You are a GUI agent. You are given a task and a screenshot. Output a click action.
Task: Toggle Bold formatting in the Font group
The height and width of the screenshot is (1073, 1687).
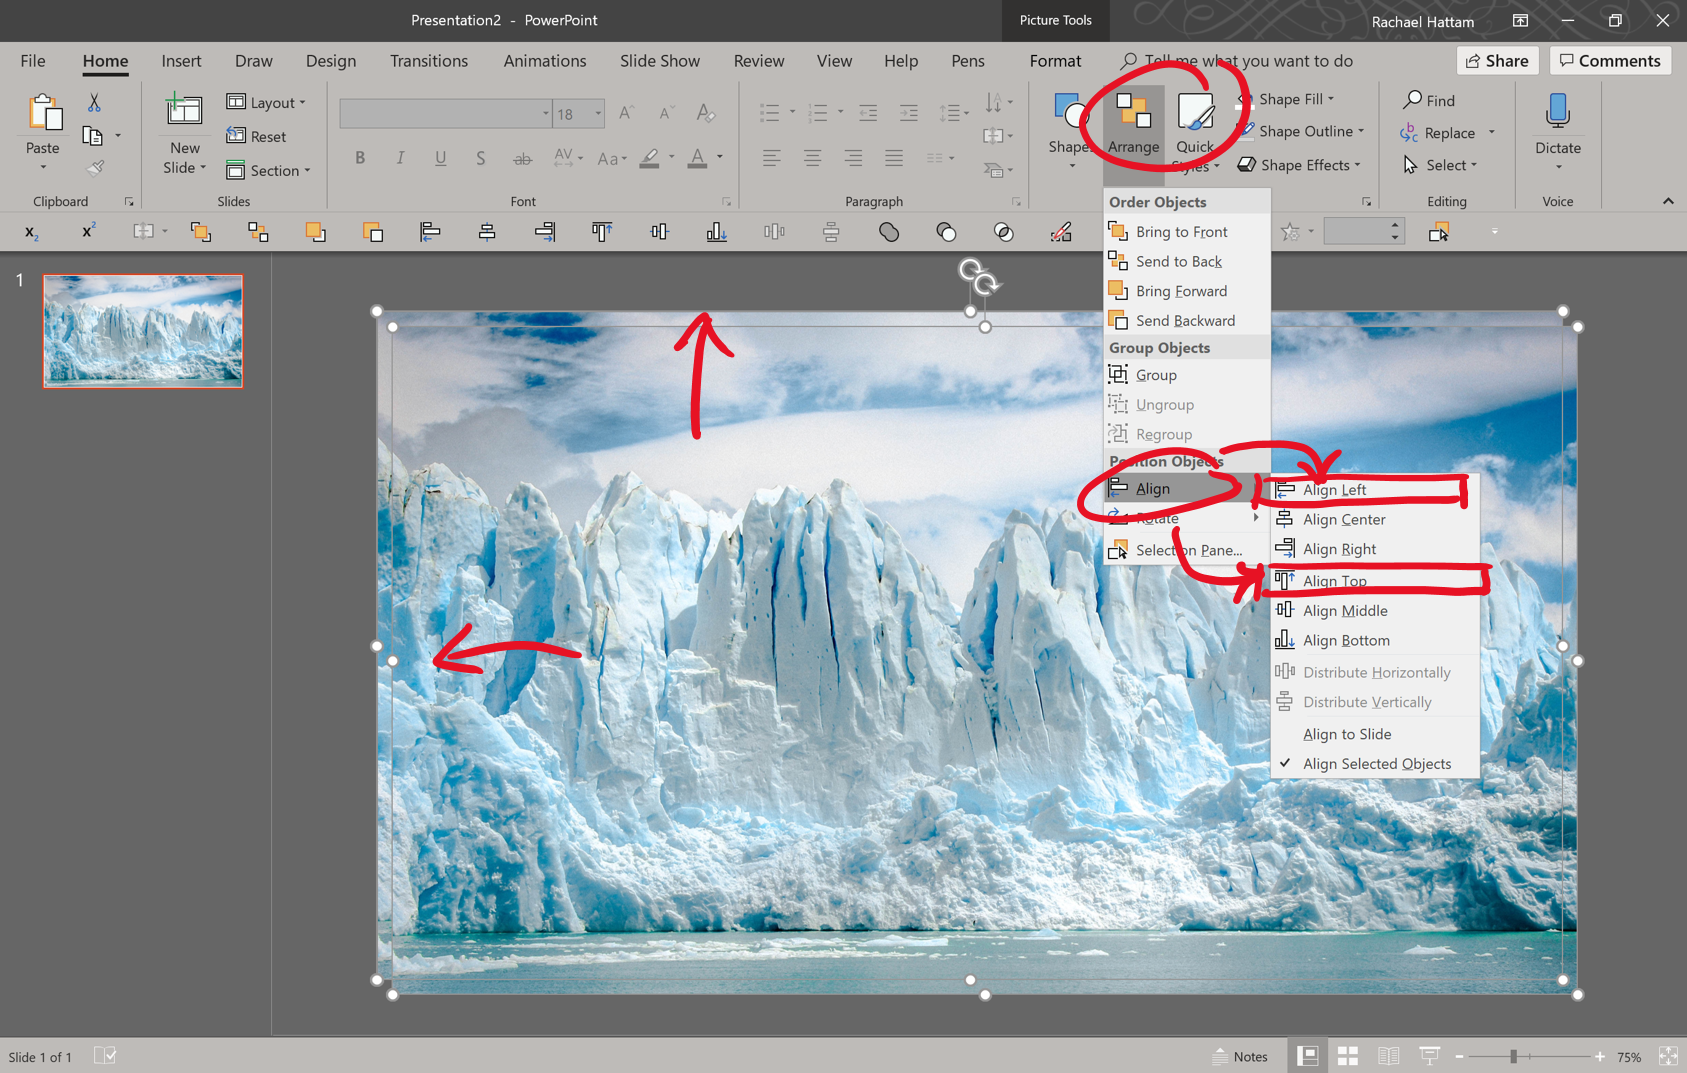coord(360,157)
